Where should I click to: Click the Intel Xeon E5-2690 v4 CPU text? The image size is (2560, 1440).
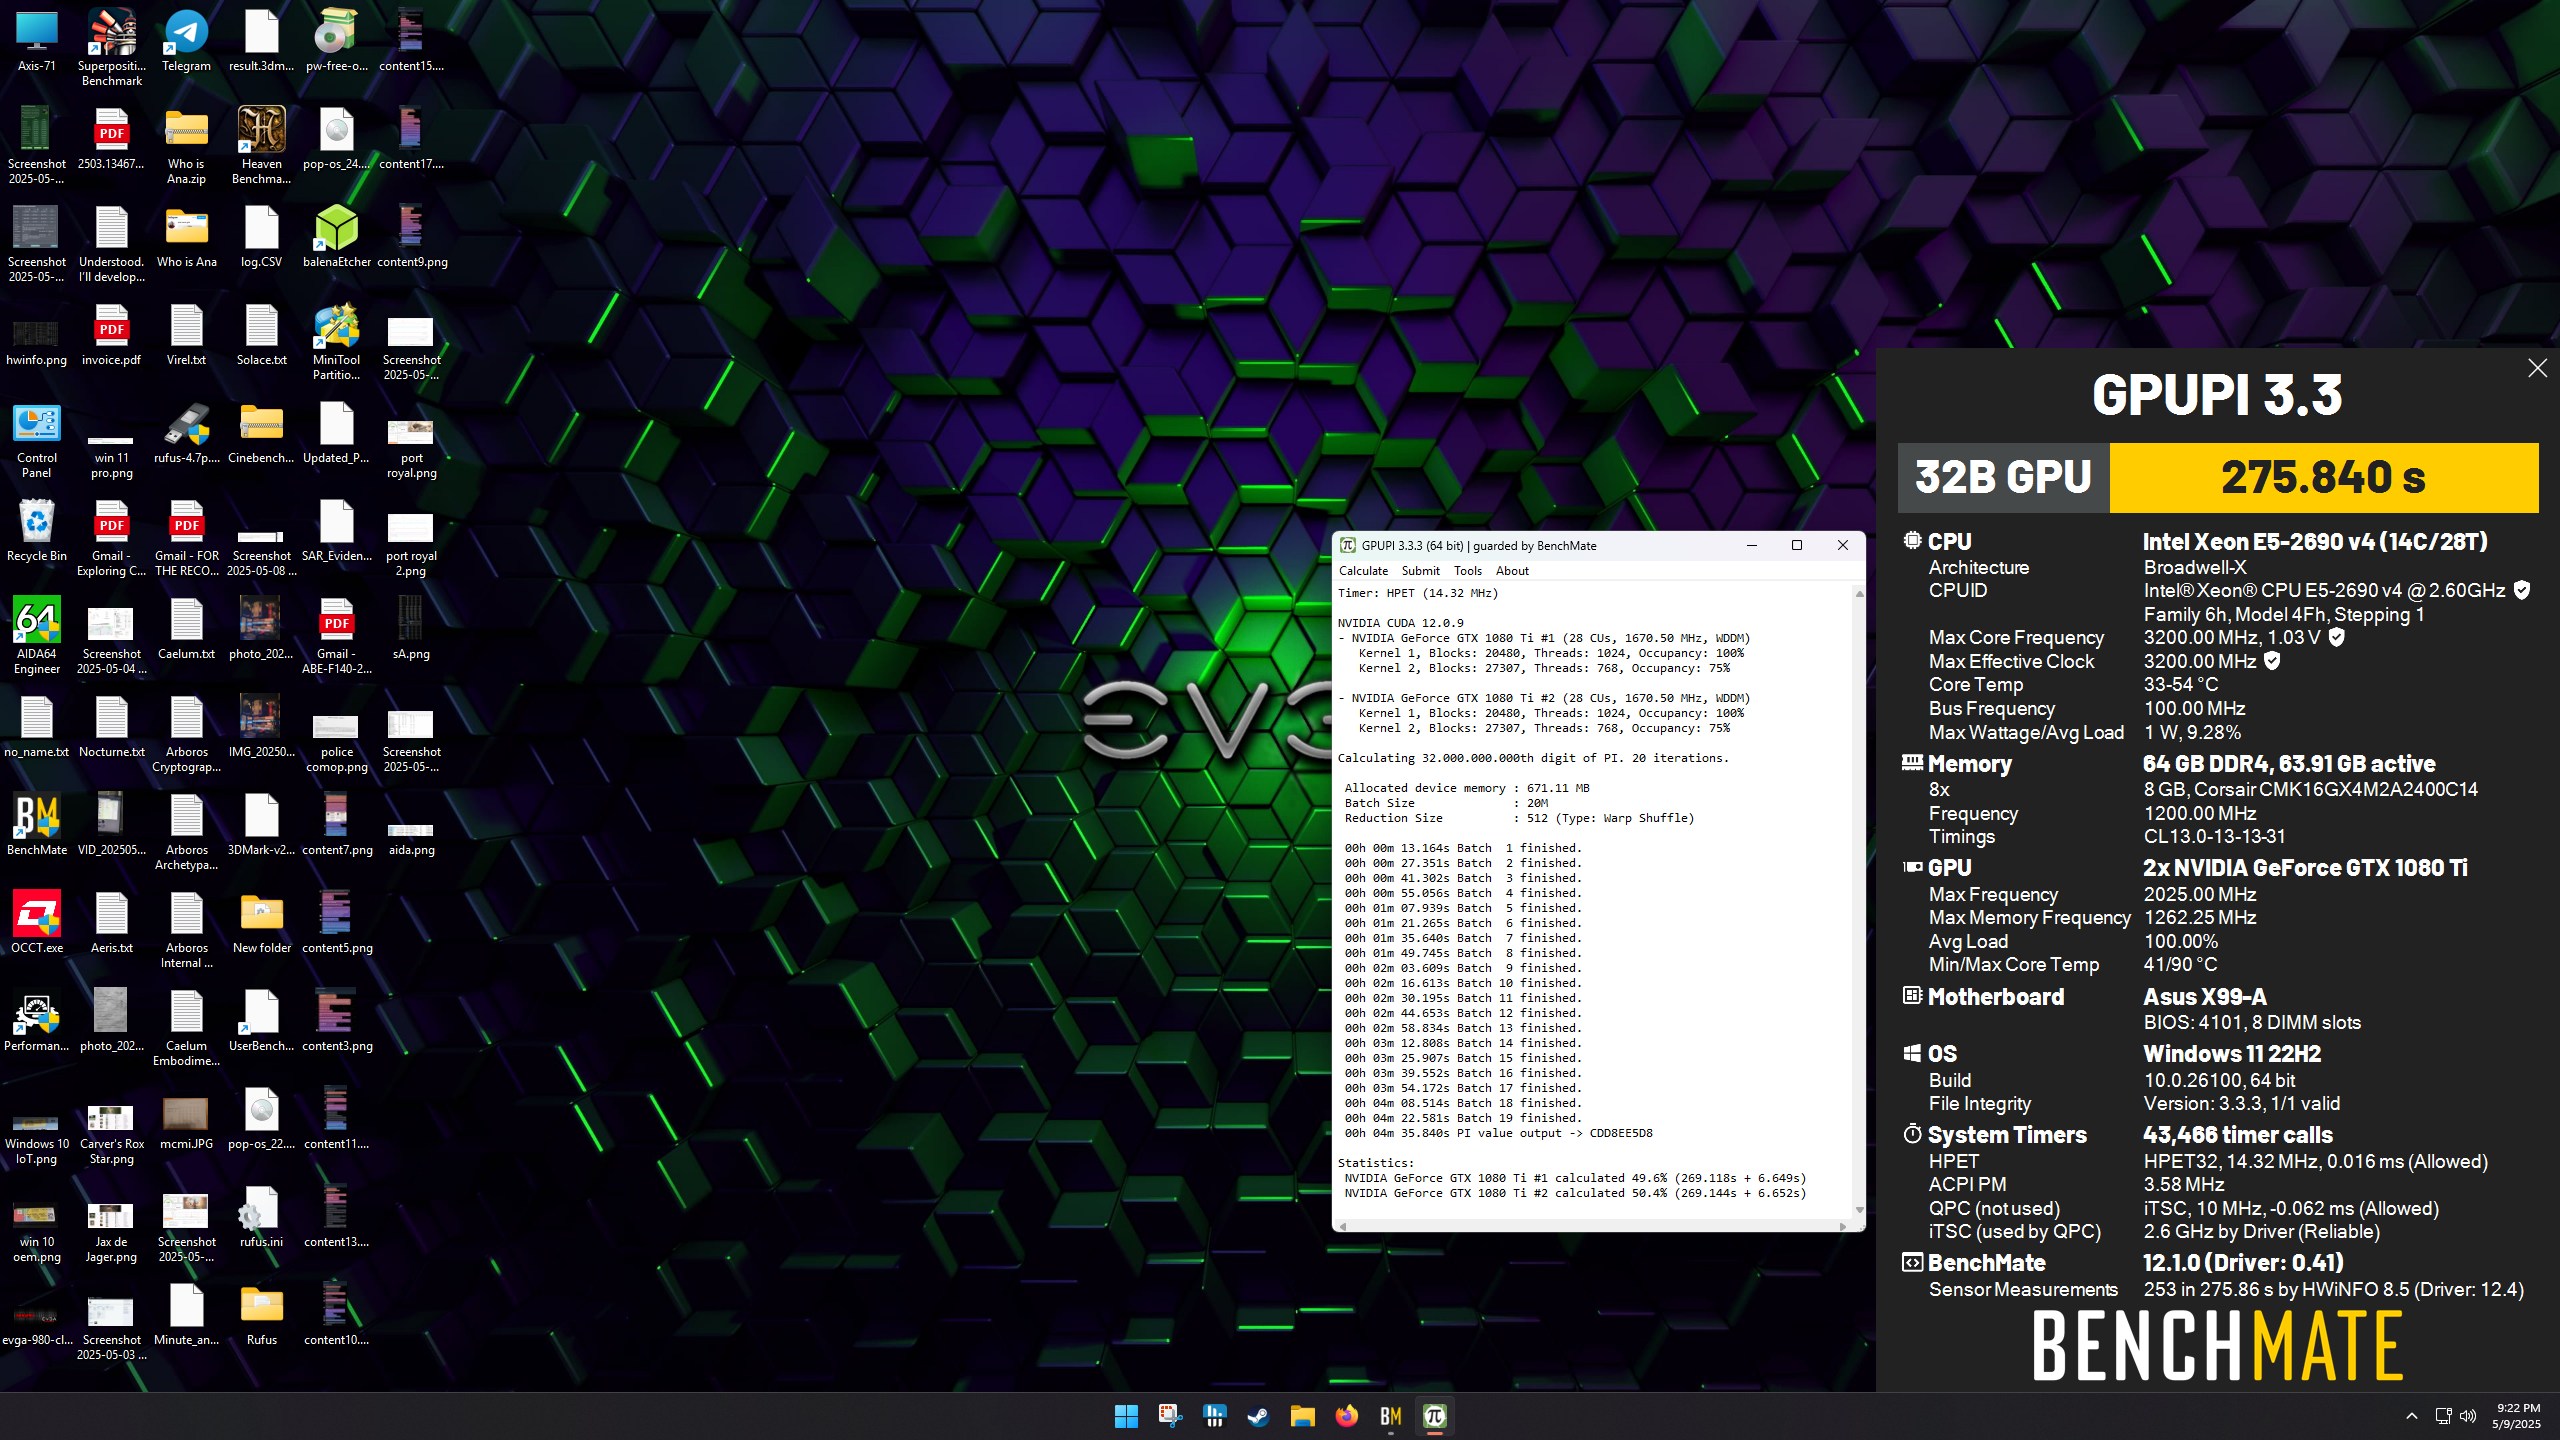tap(2315, 542)
